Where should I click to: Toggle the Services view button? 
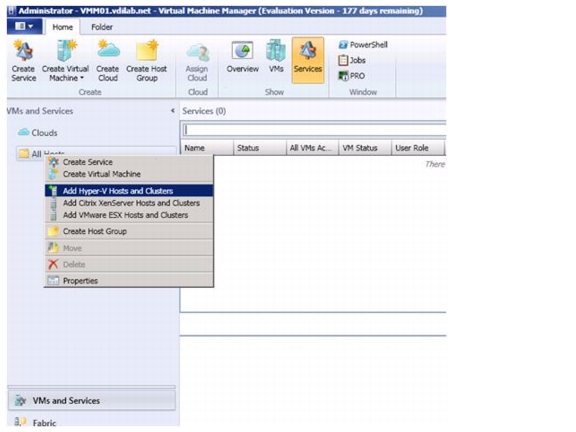click(308, 60)
